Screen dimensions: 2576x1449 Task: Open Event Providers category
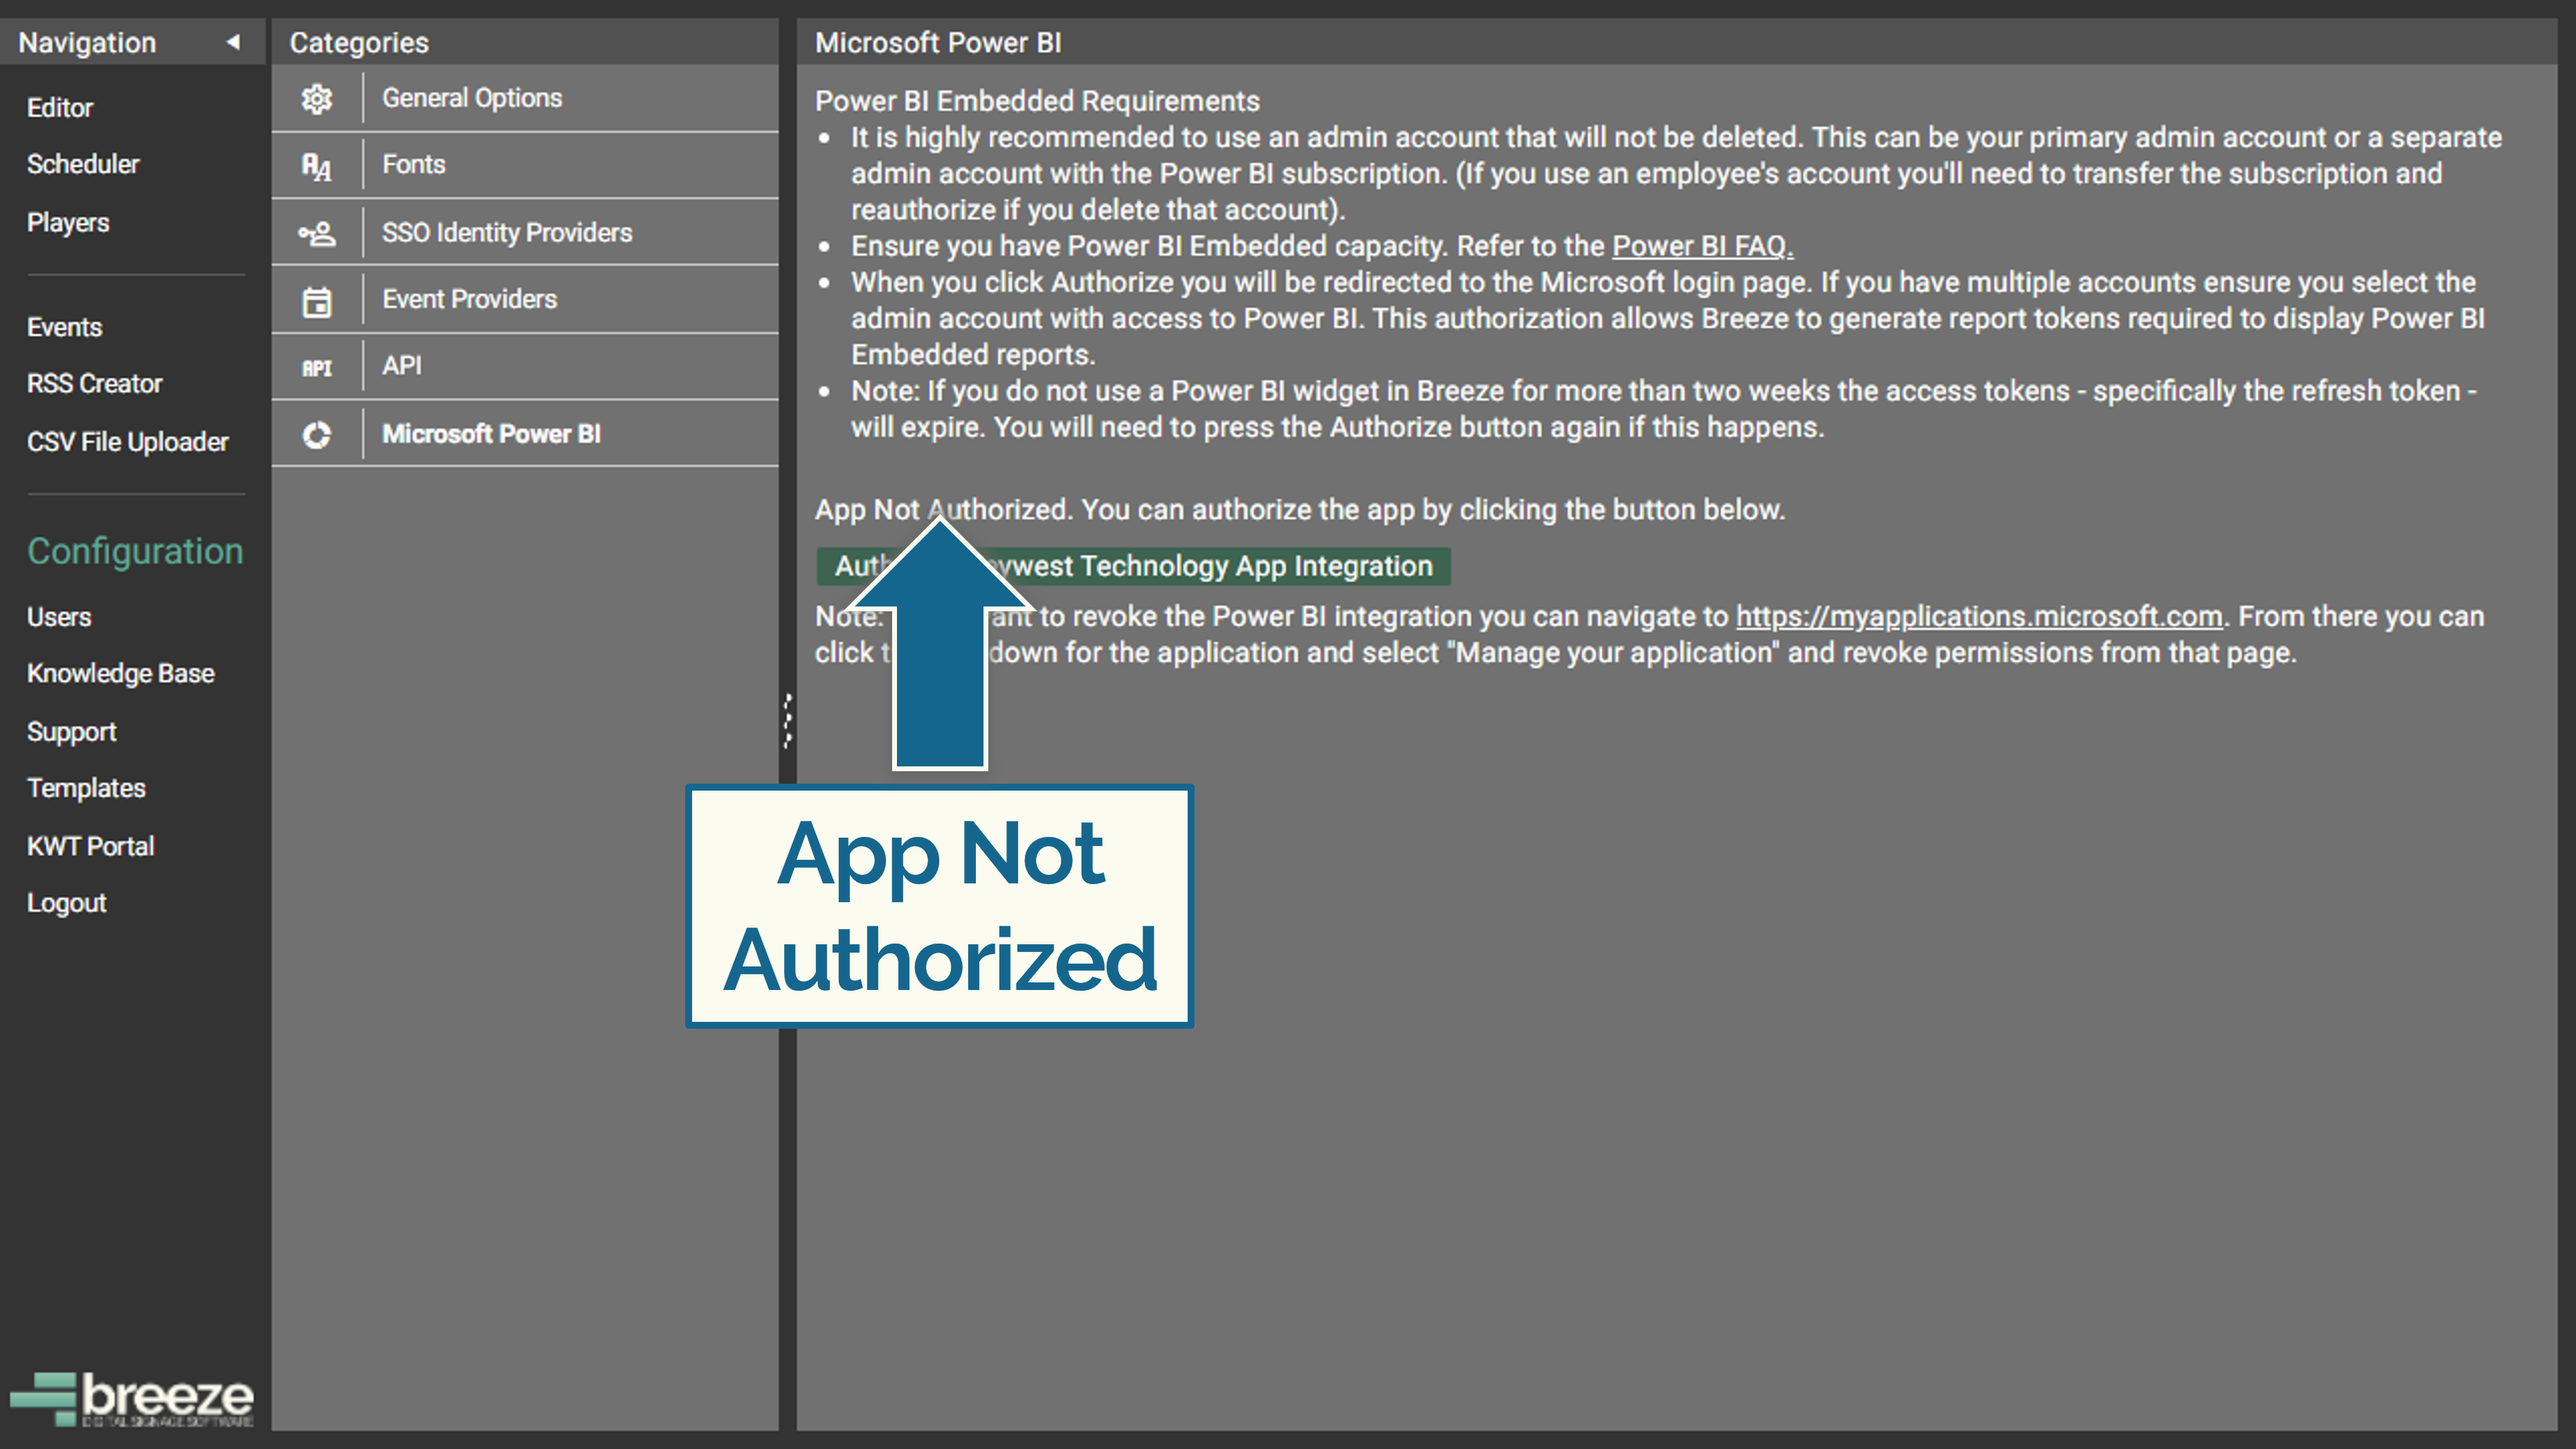click(525, 299)
